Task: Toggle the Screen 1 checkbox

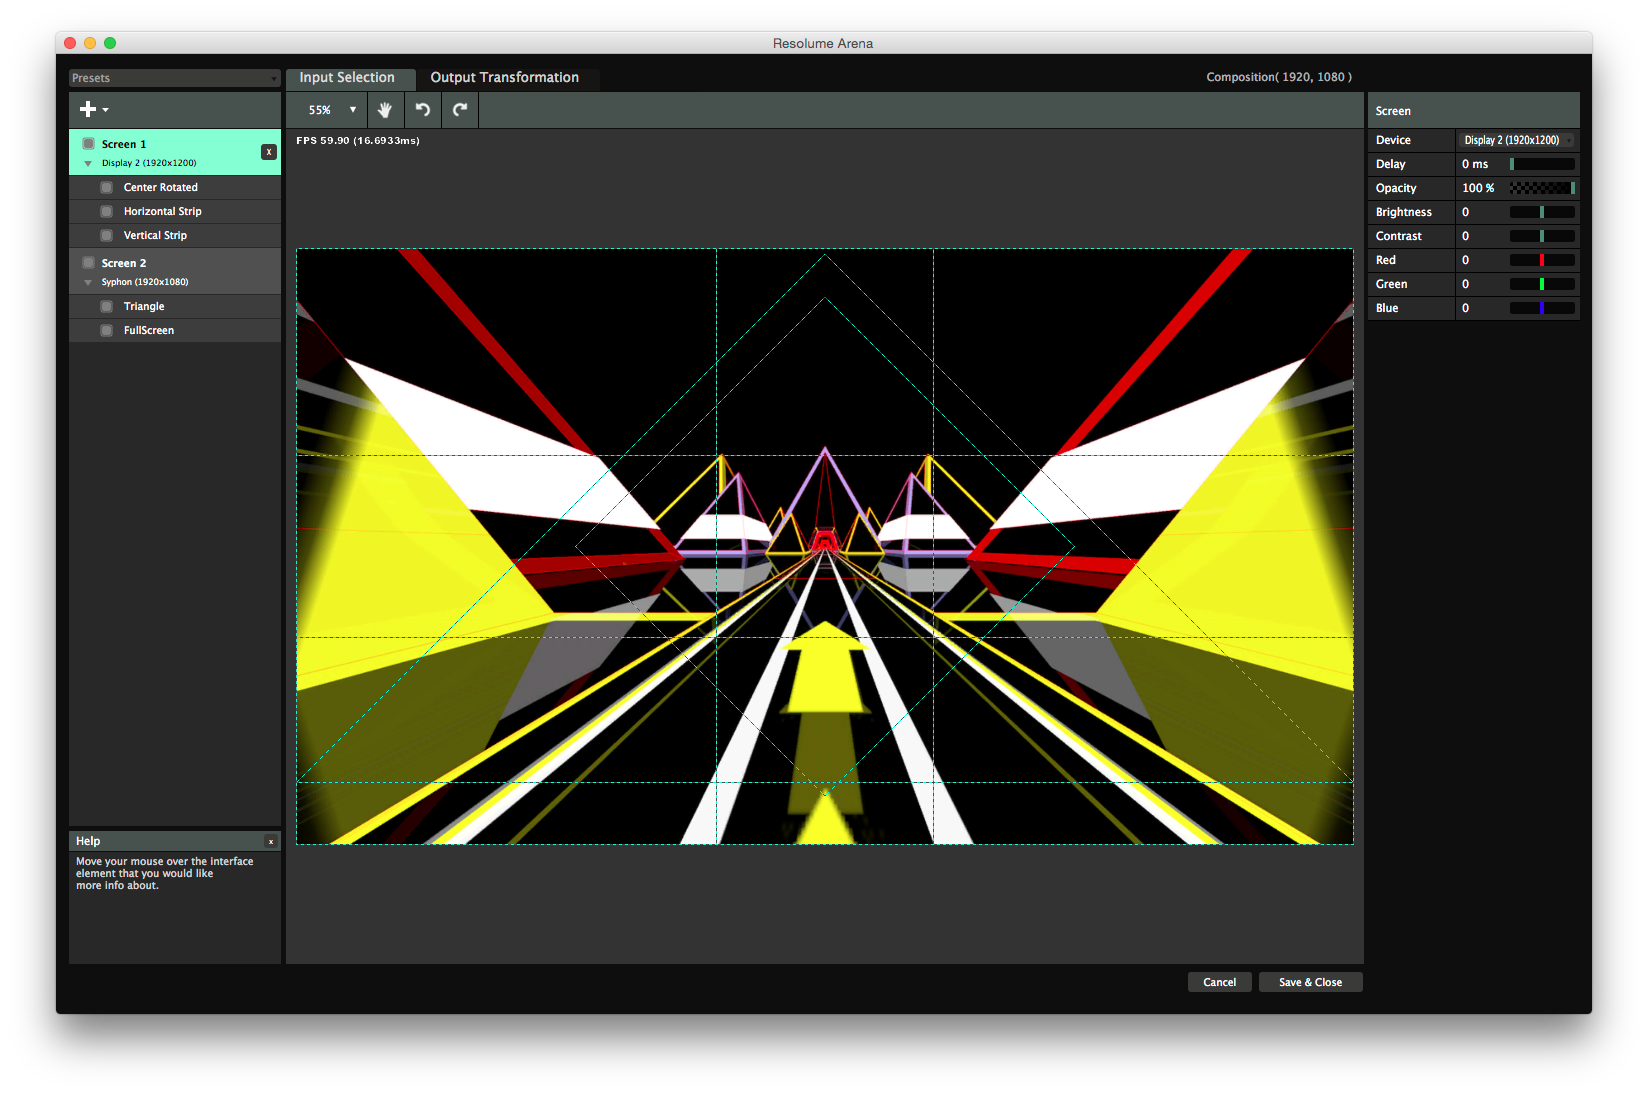Action: point(89,144)
